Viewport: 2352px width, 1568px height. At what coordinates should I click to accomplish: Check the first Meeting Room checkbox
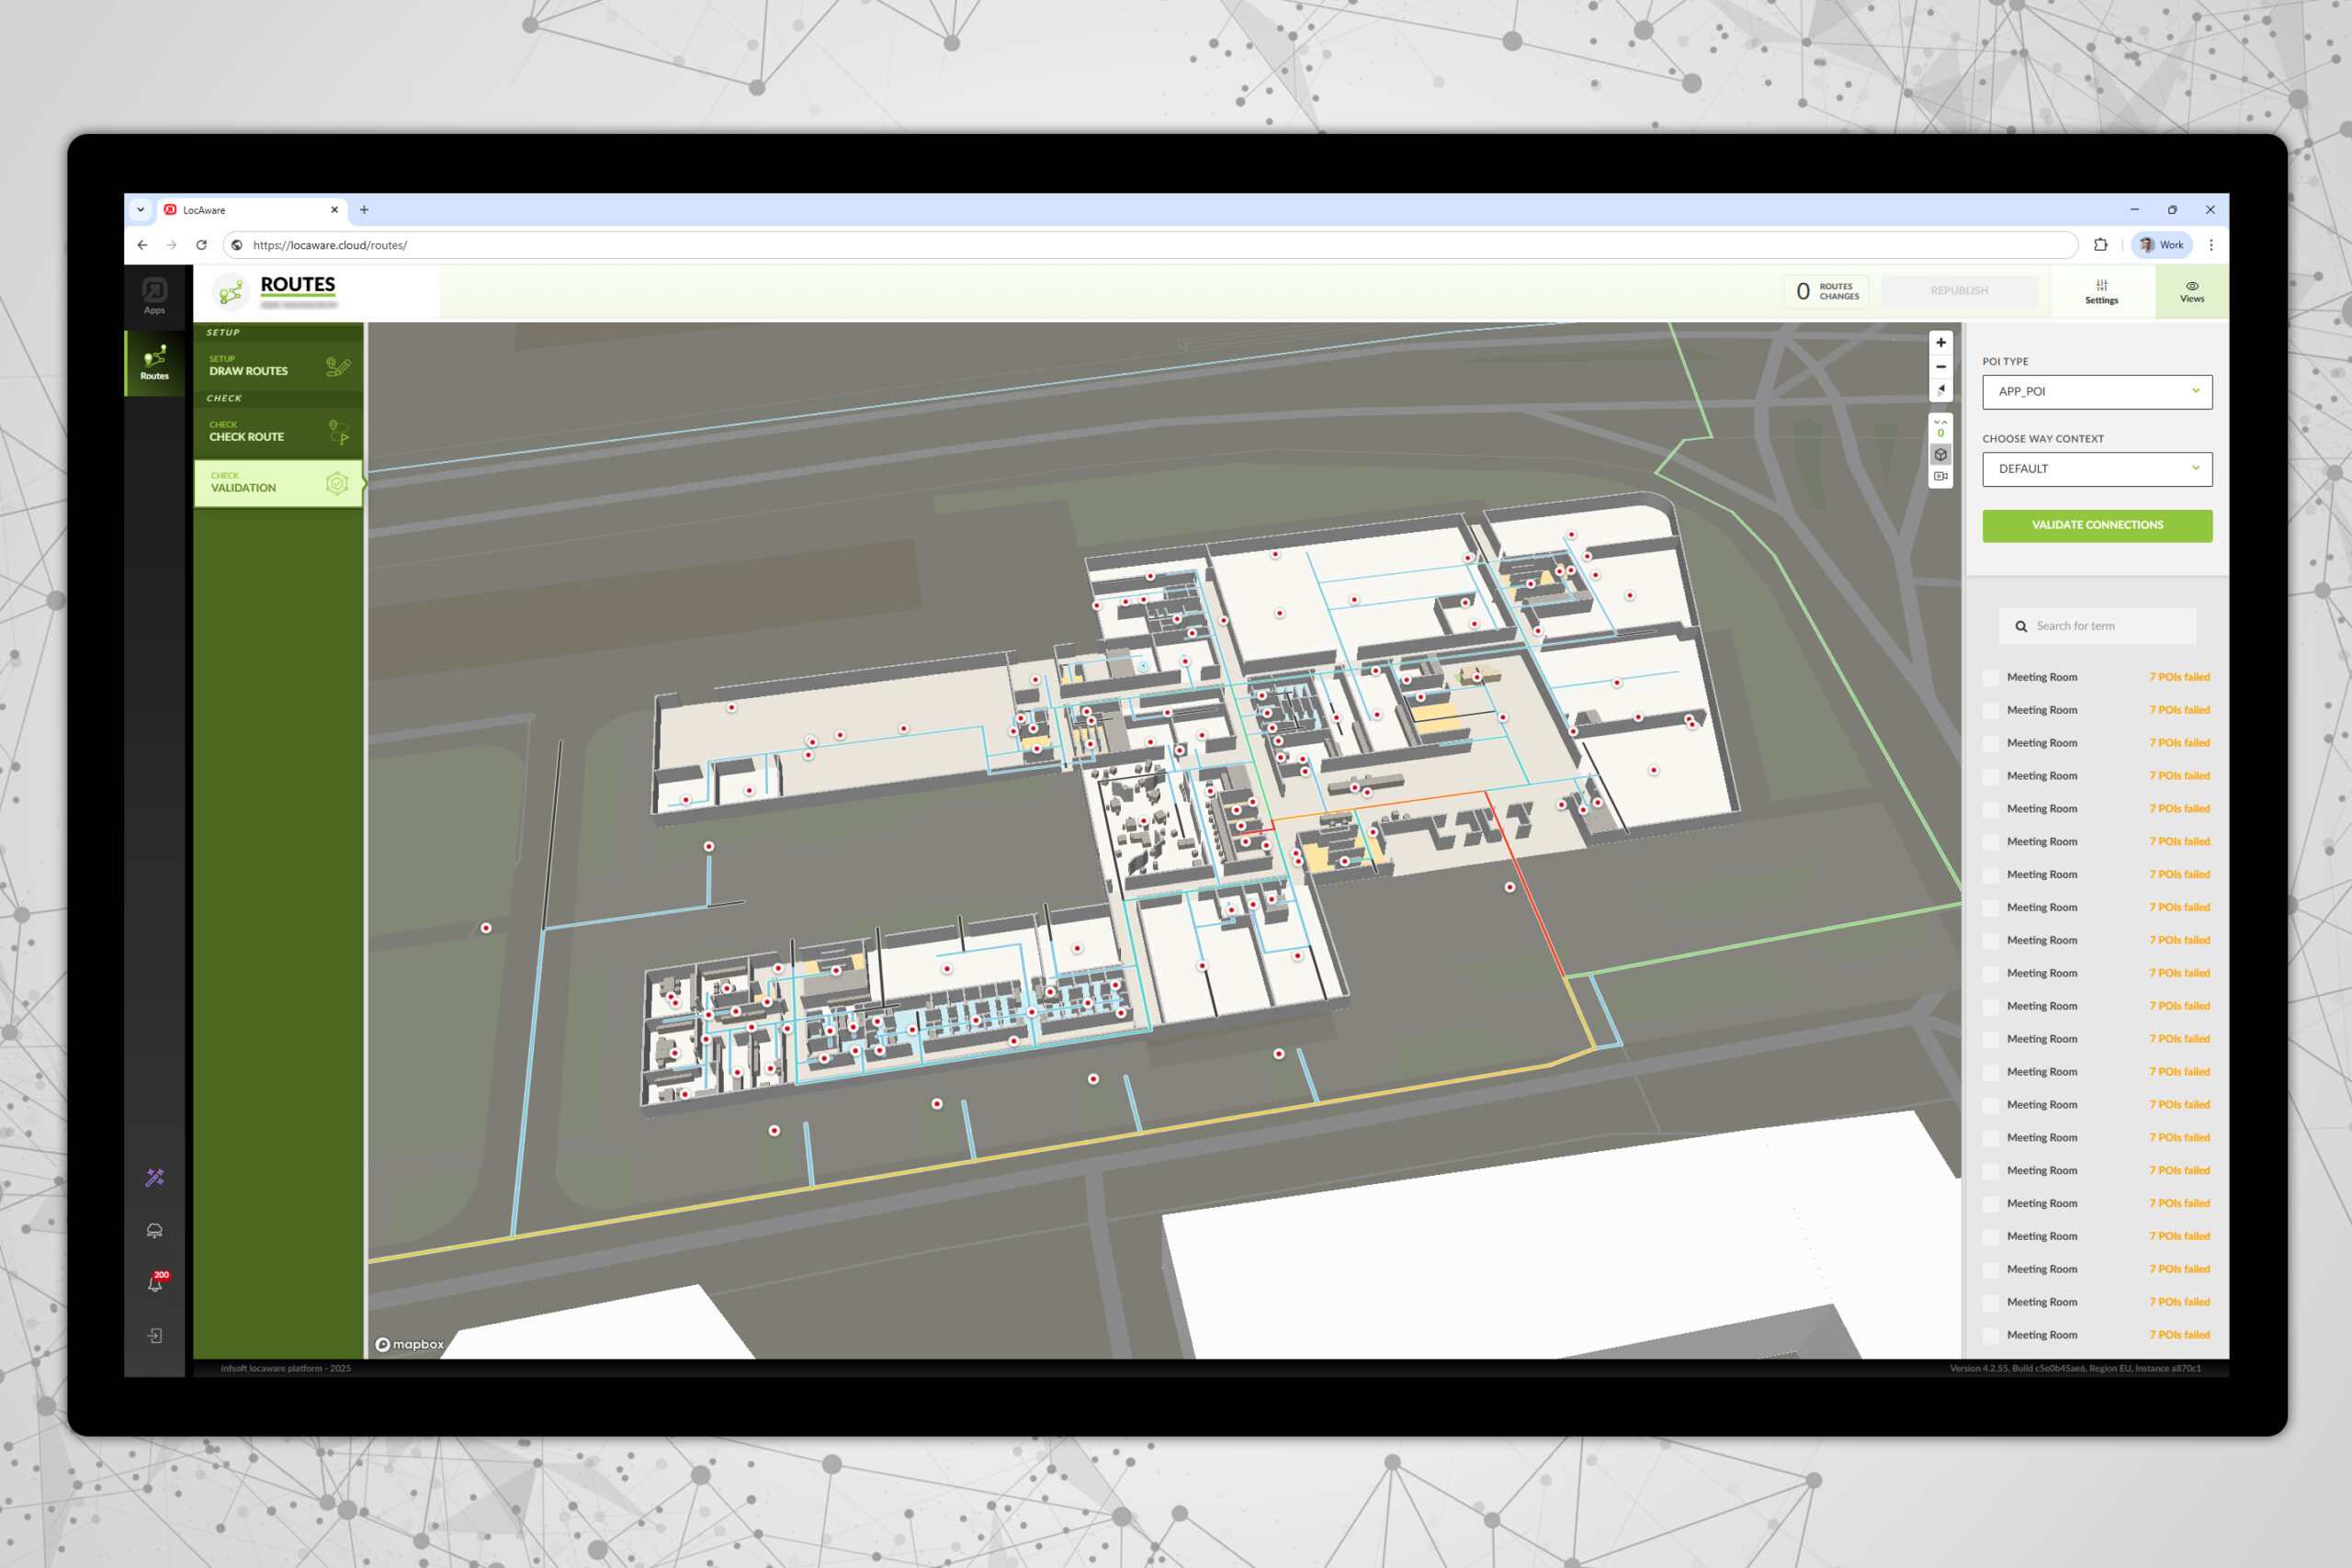coord(1991,678)
